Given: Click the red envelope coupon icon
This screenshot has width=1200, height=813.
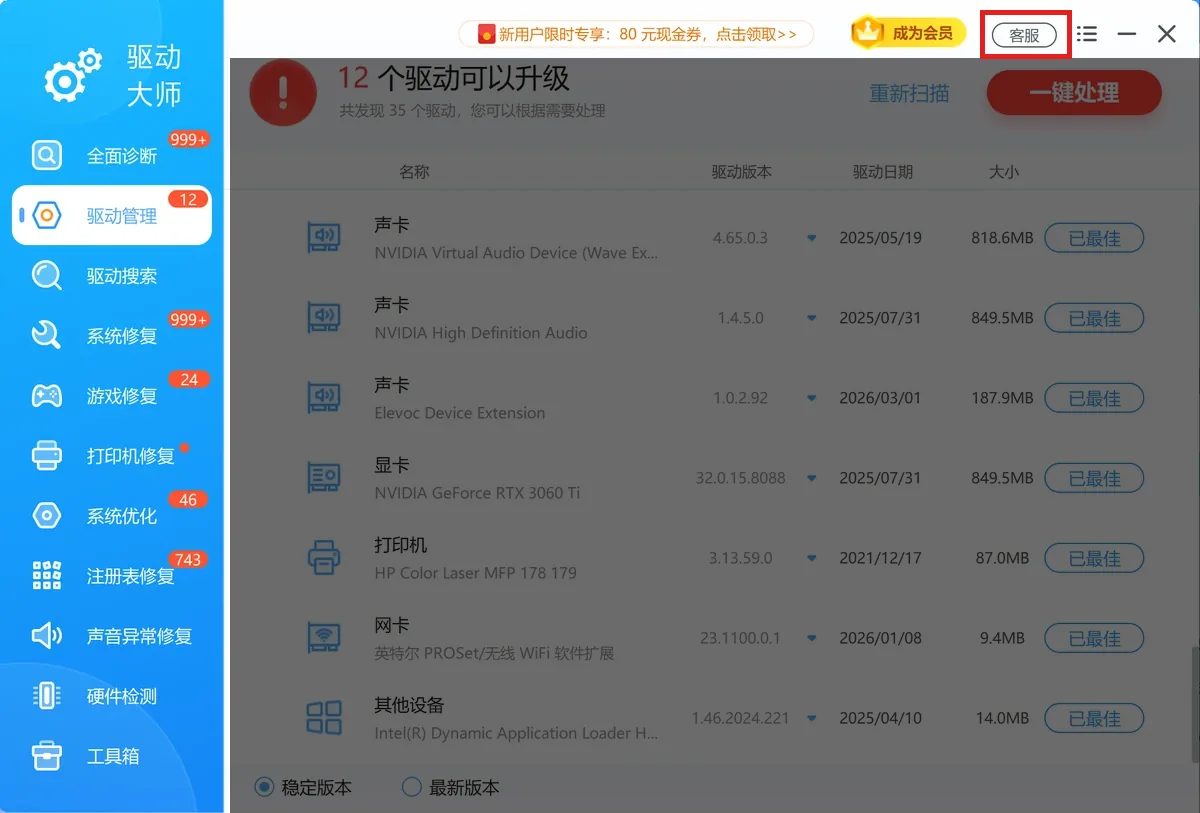Looking at the screenshot, I should 487,34.
